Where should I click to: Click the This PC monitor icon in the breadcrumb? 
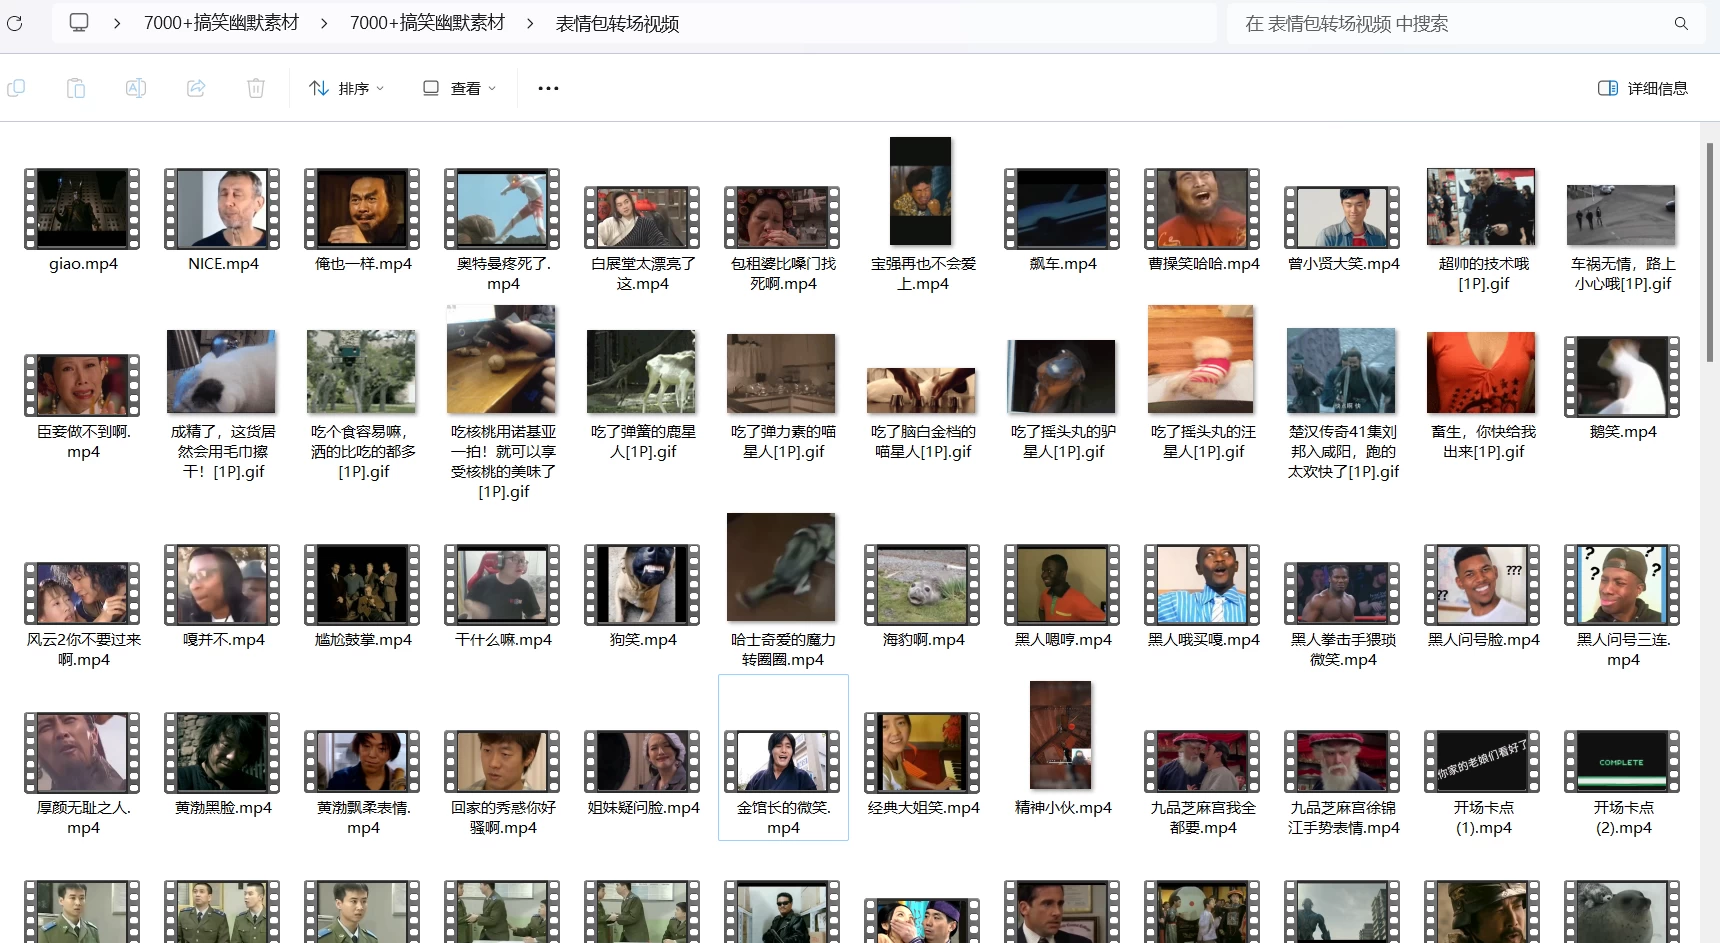[79, 22]
